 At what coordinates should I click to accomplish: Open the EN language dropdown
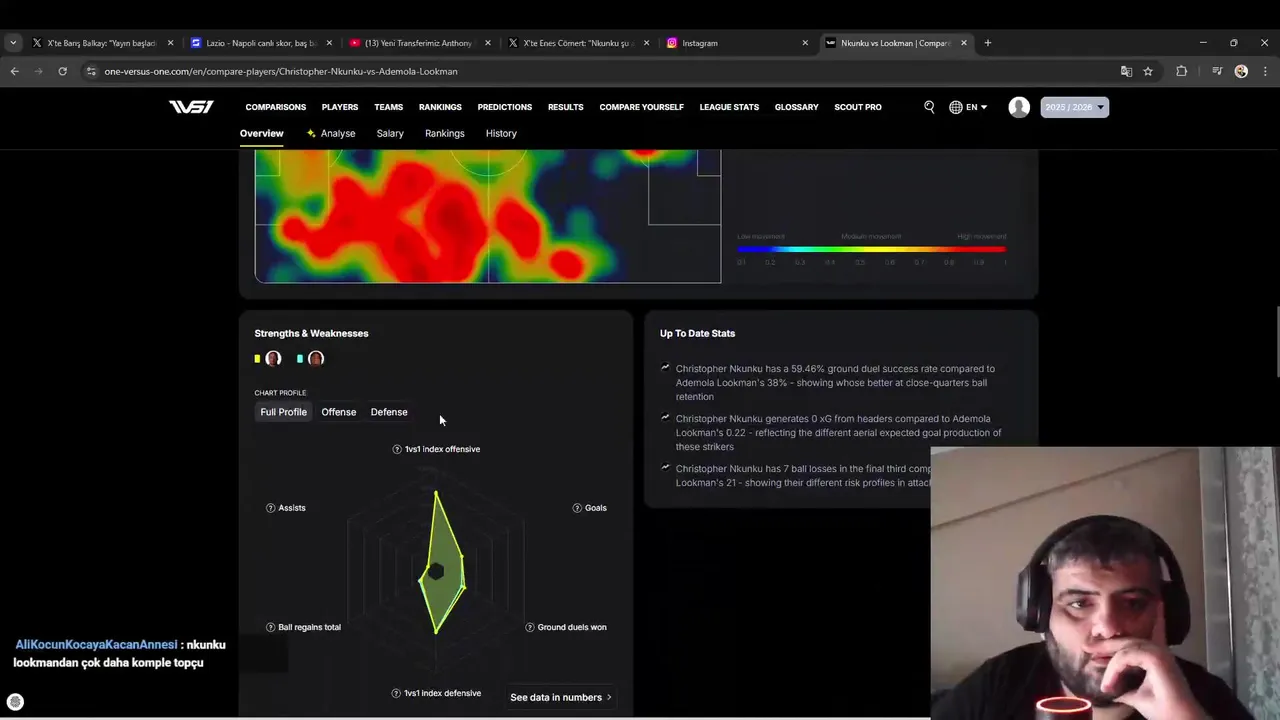tap(968, 107)
